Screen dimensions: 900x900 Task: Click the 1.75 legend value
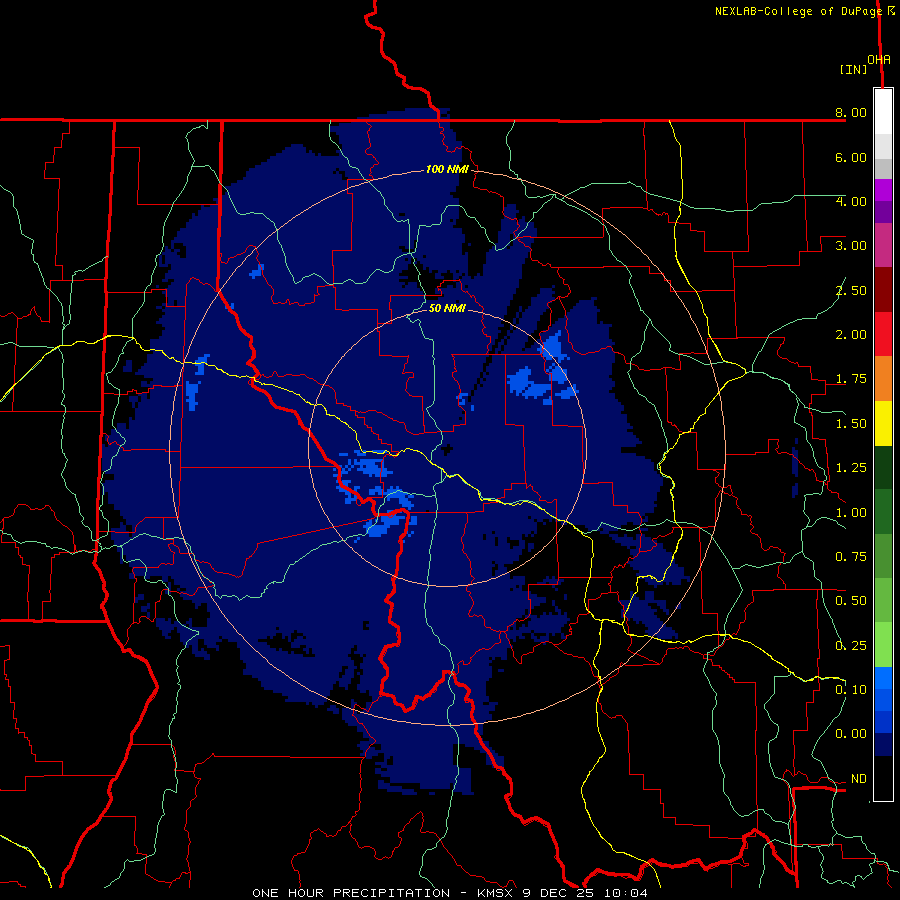(x=851, y=379)
